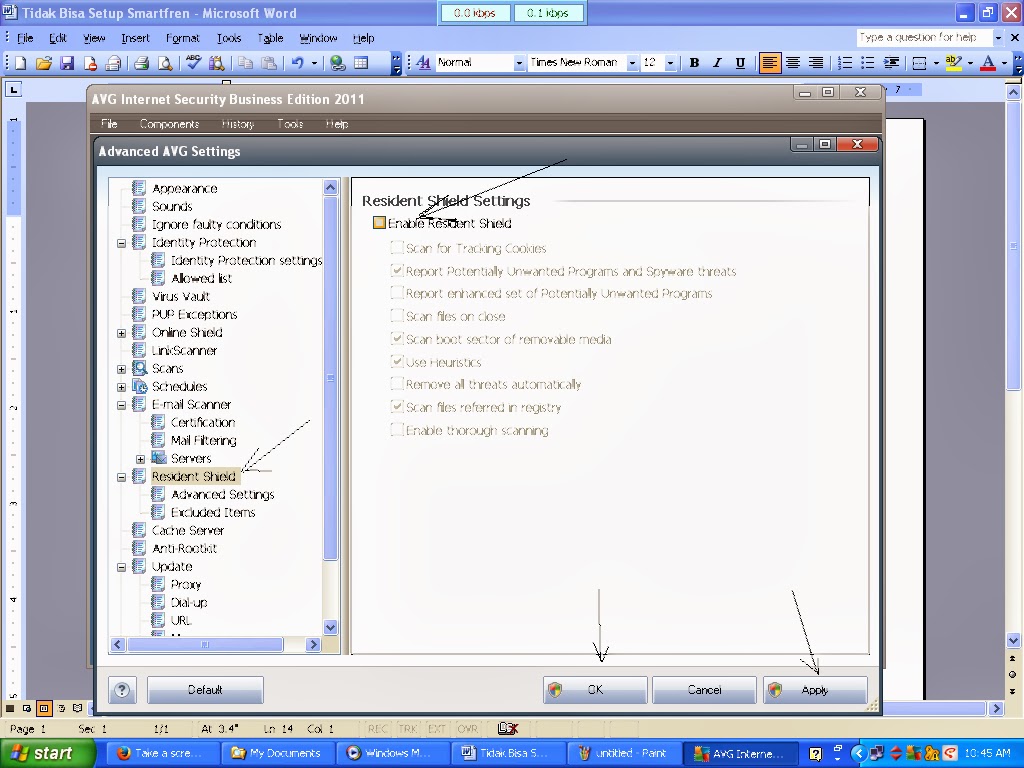Screen dimensions: 1024x768
Task: Open the Tools menu in AVG window
Action: click(290, 124)
